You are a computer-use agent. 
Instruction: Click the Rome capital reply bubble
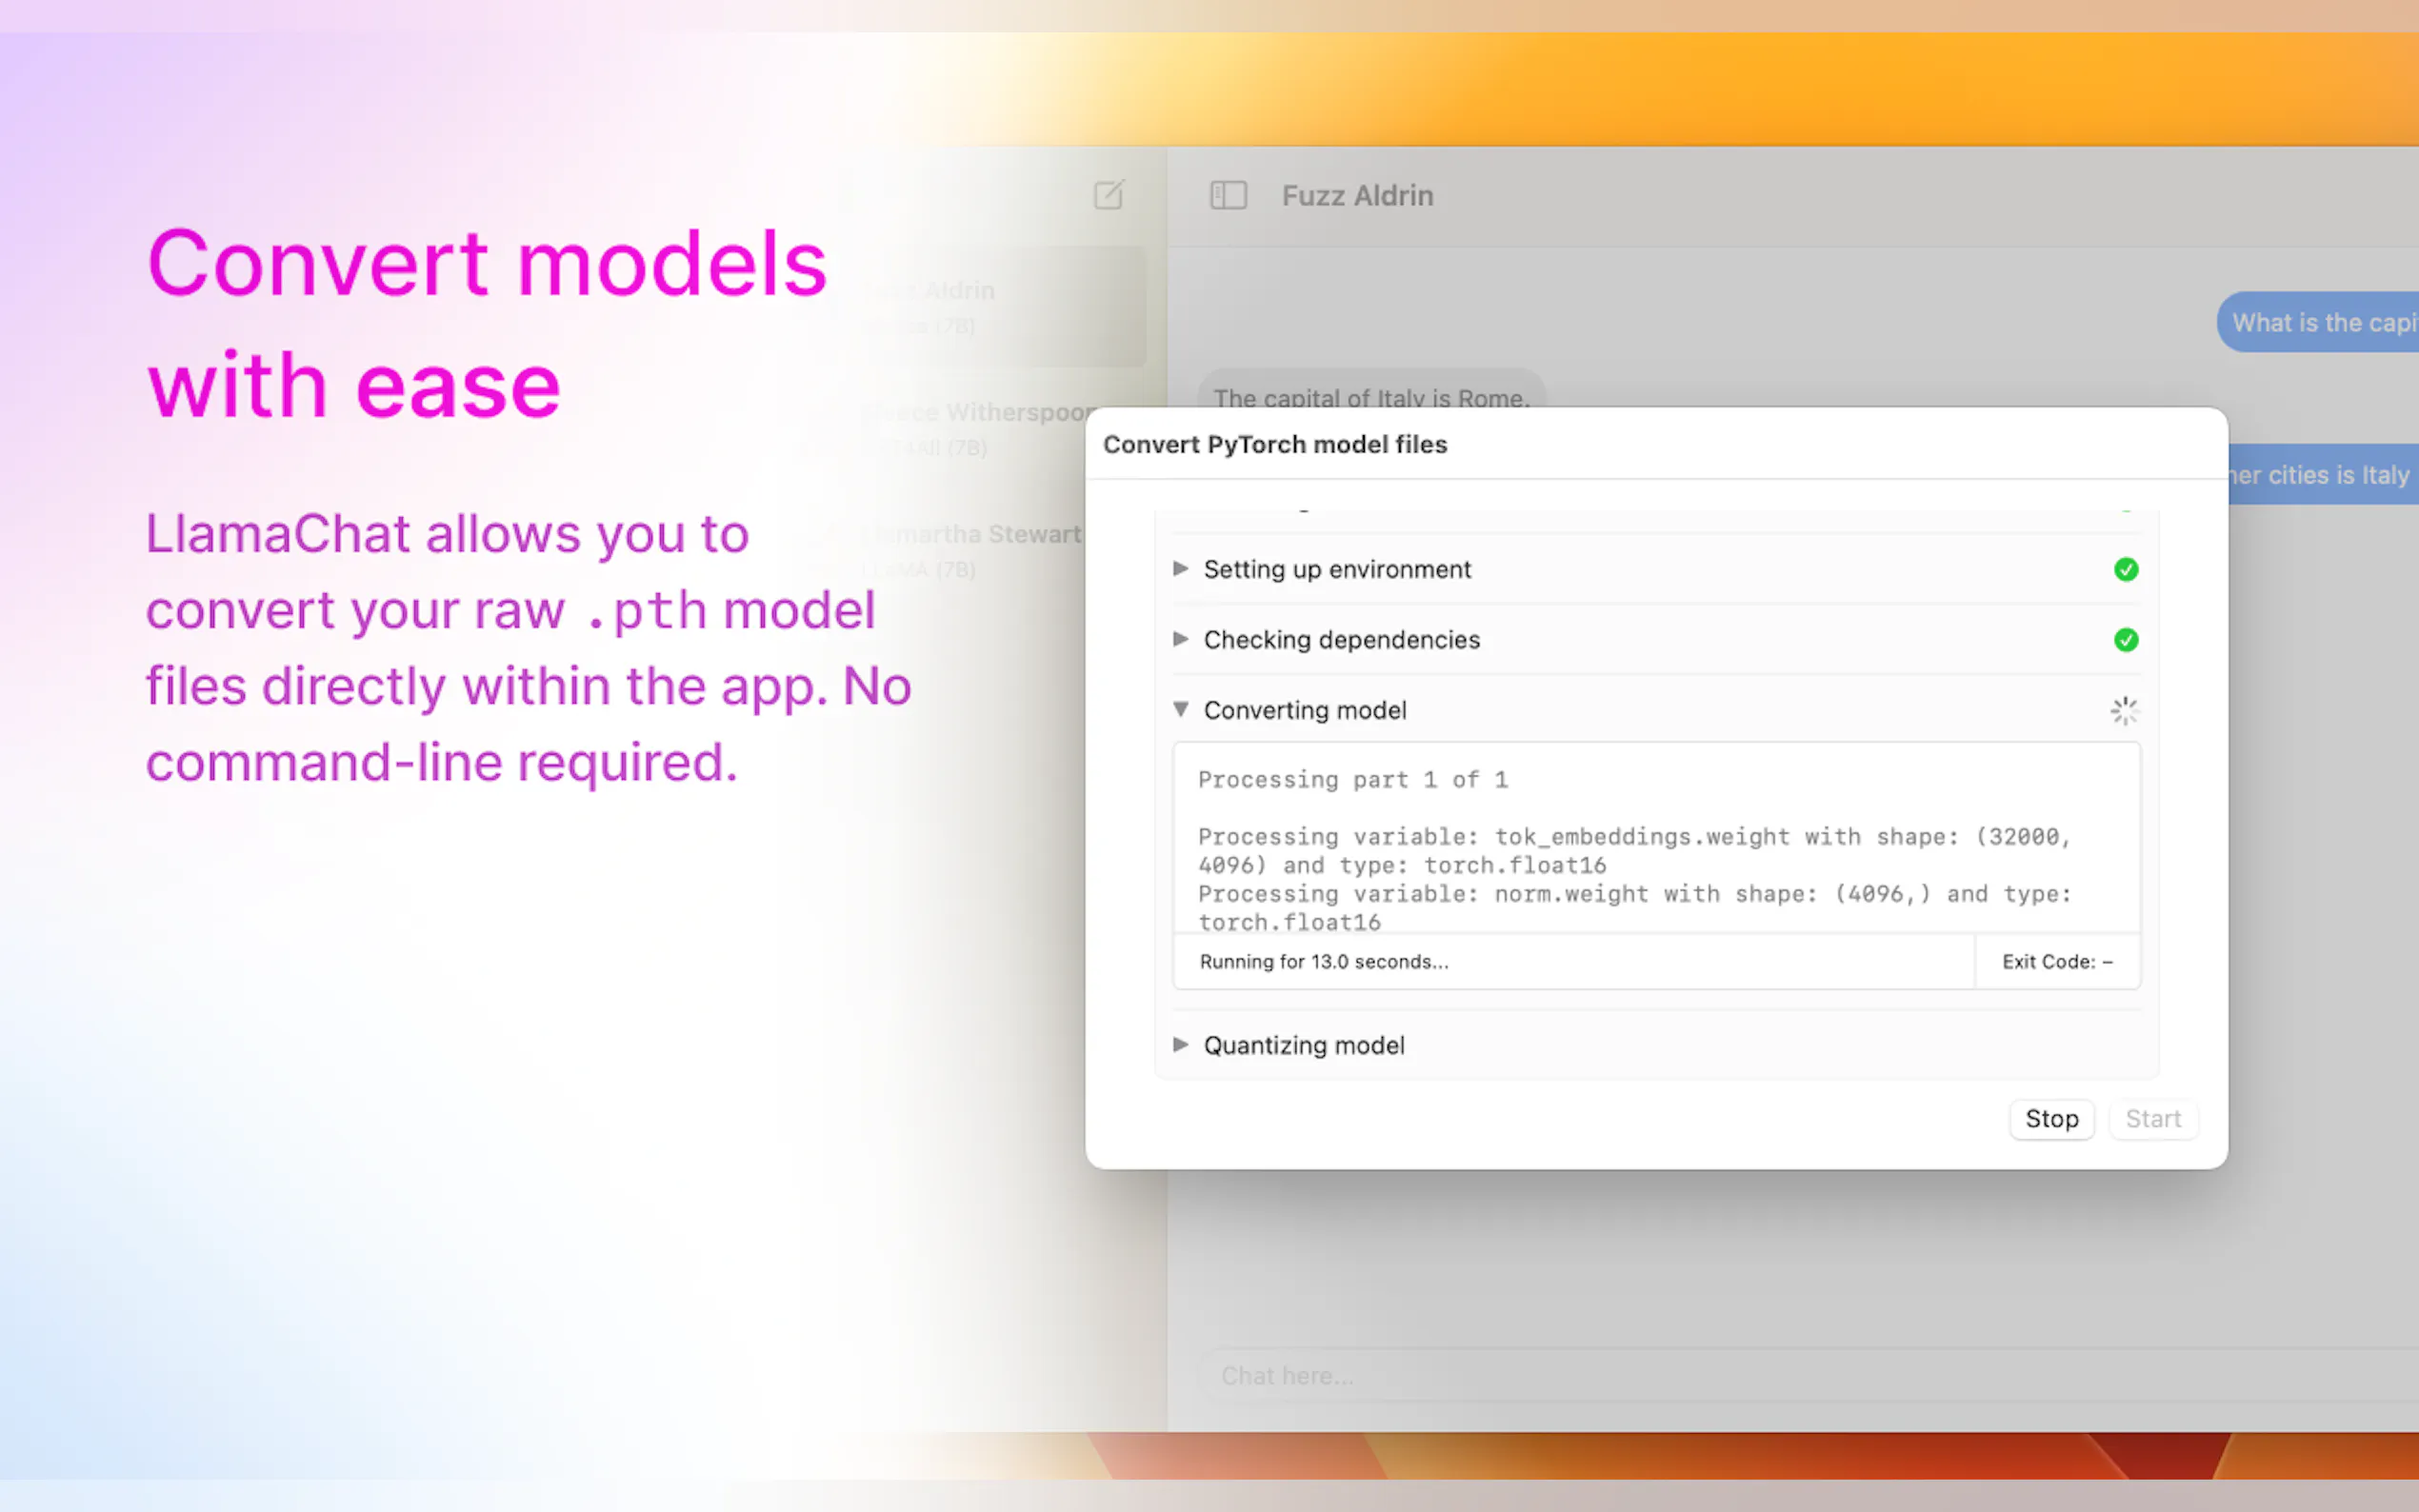pos(1371,395)
